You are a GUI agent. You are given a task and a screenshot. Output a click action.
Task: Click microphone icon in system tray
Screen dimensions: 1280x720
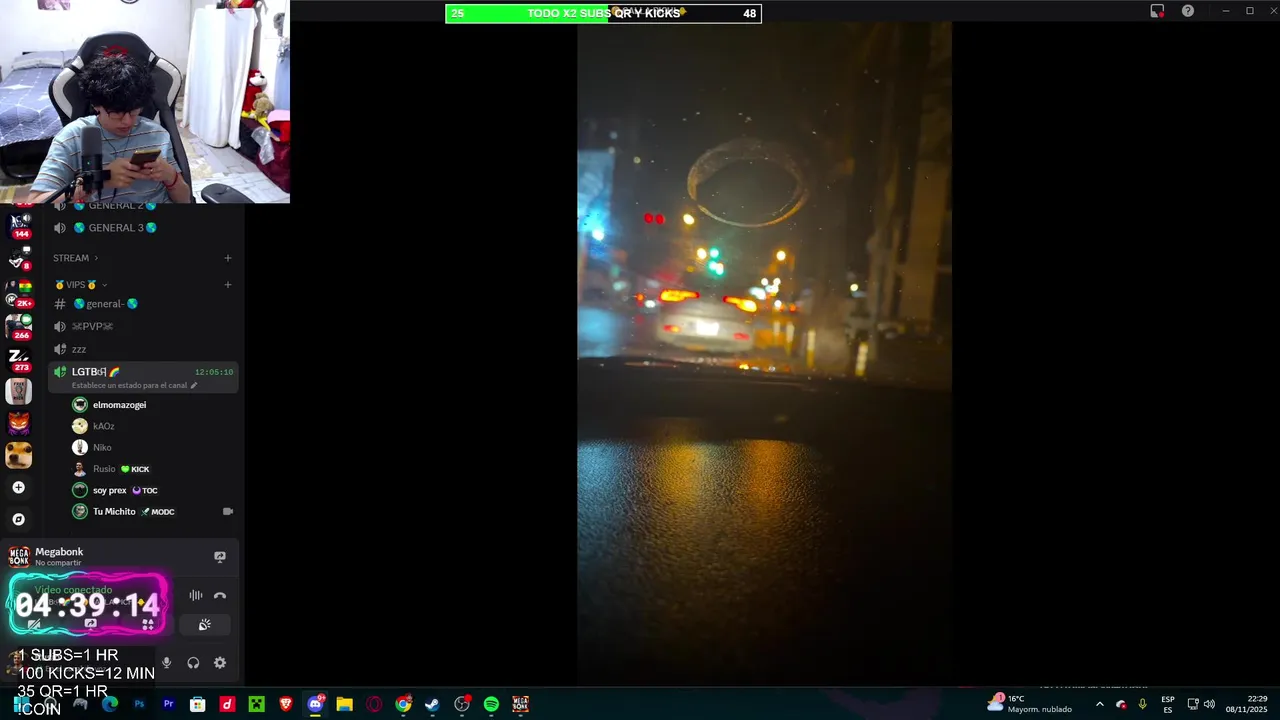pyautogui.click(x=1142, y=704)
